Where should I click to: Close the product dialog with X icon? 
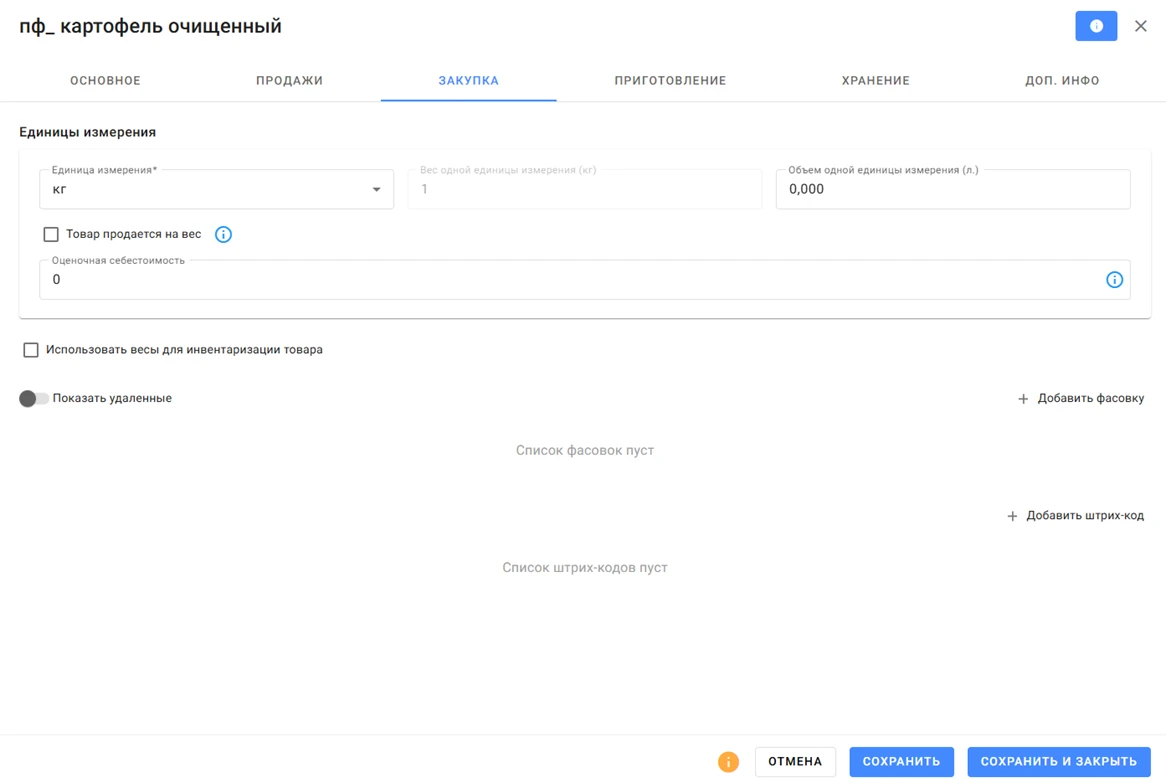[x=1141, y=26]
